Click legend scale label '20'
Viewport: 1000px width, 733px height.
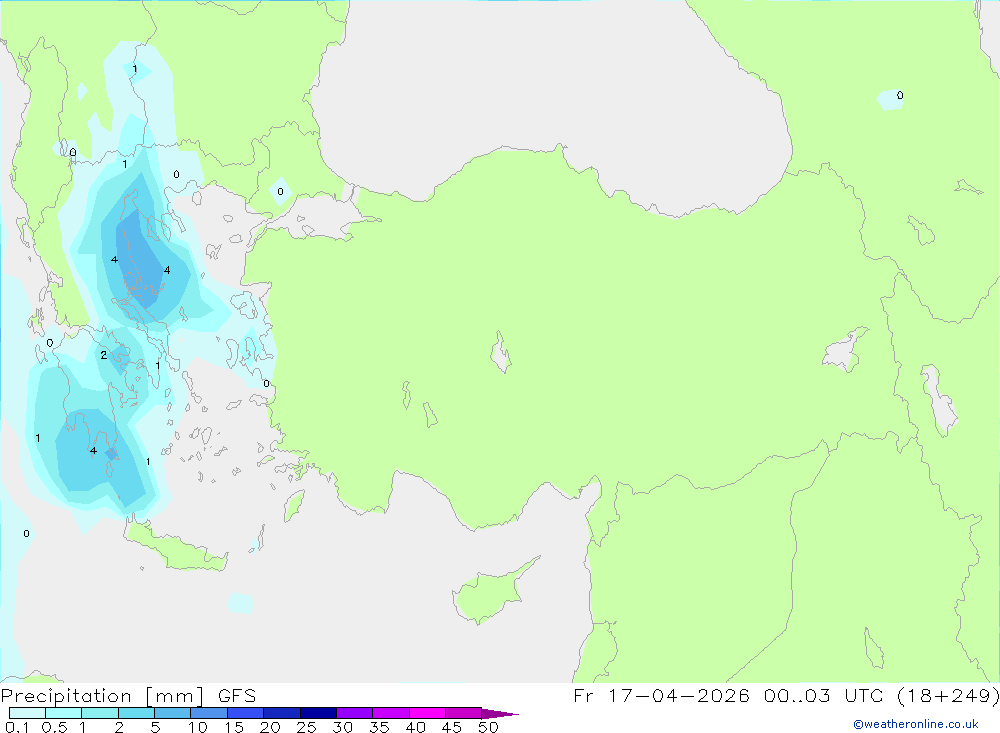coord(270,727)
